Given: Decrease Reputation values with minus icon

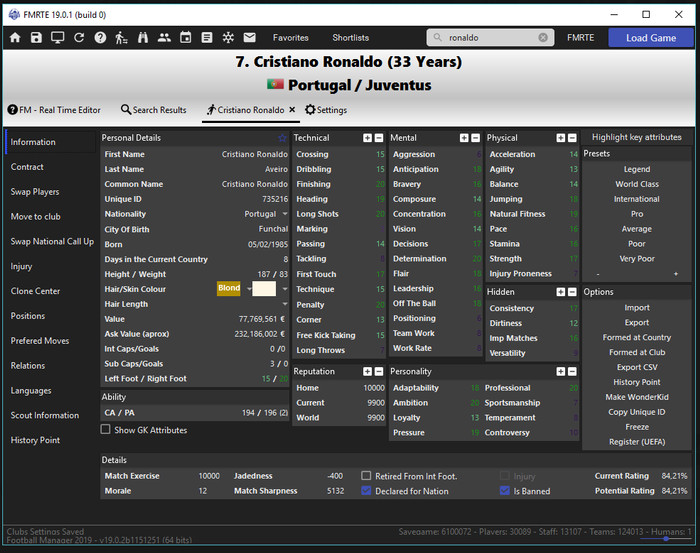Looking at the screenshot, I should coord(379,371).
